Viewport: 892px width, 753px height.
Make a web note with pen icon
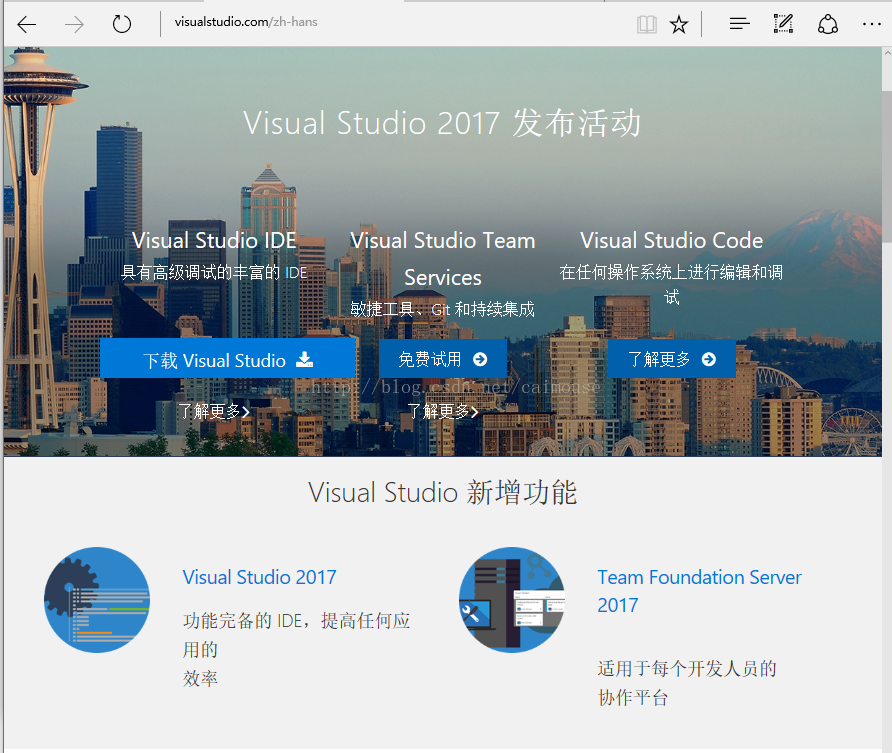[783, 24]
